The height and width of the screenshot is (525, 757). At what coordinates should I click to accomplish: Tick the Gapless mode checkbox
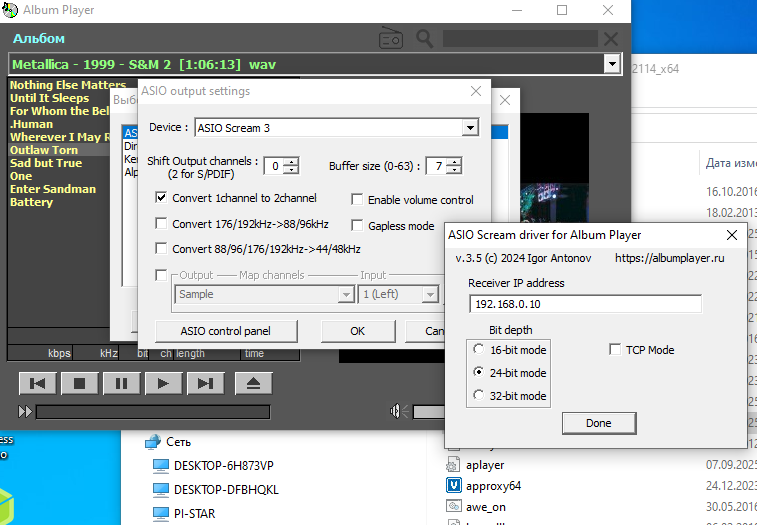point(358,226)
